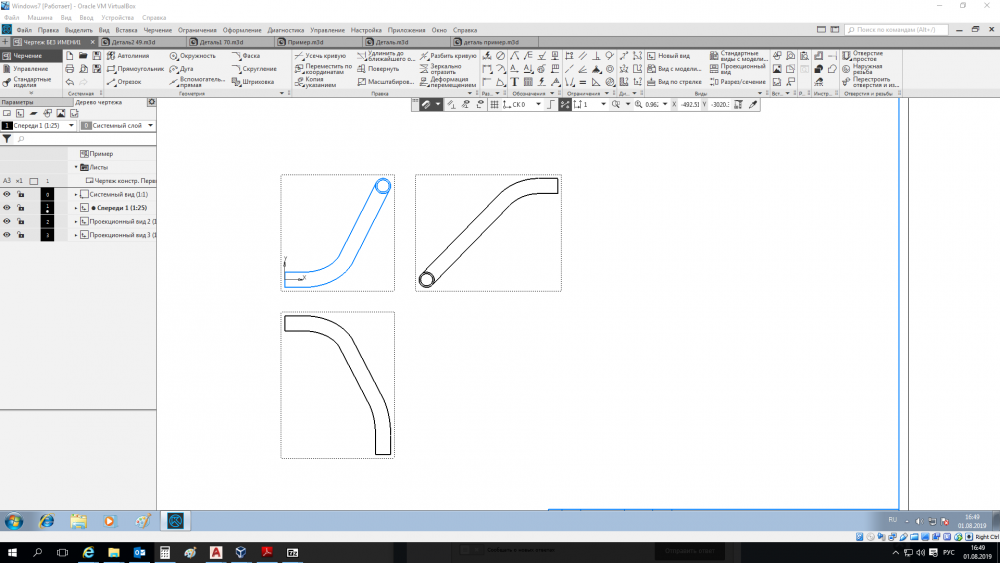Open the Управление toolbar set
This screenshot has height=563, width=1000.
pyautogui.click(x=30, y=69)
